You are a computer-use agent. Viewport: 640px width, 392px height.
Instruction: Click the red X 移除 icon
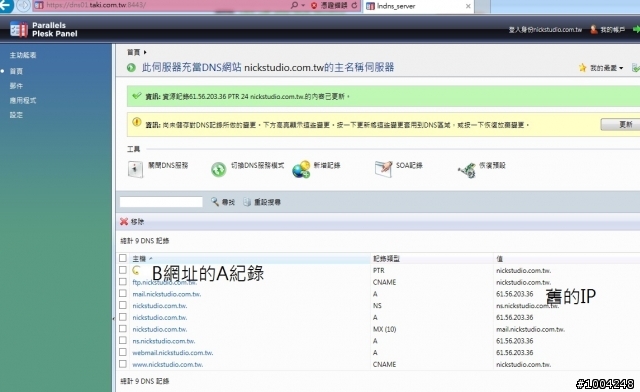[x=124, y=222]
